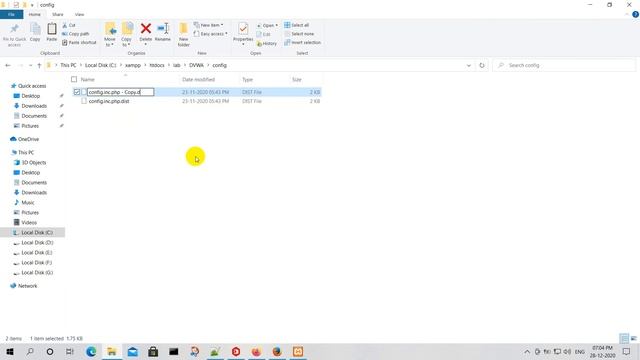
Task: Switch to the Share ribbon tab
Action: pyautogui.click(x=58, y=15)
